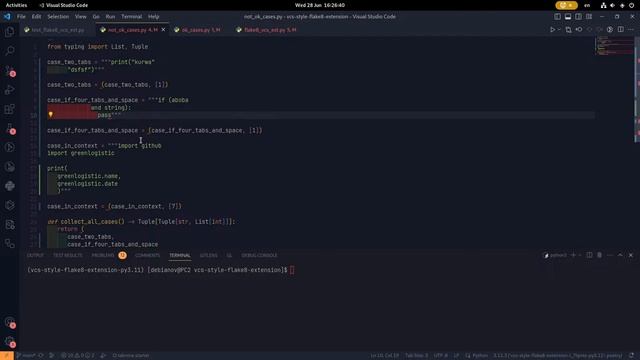Switch to the DEBUG CONSOLE panel tab
640x360 pixels.
point(259,255)
